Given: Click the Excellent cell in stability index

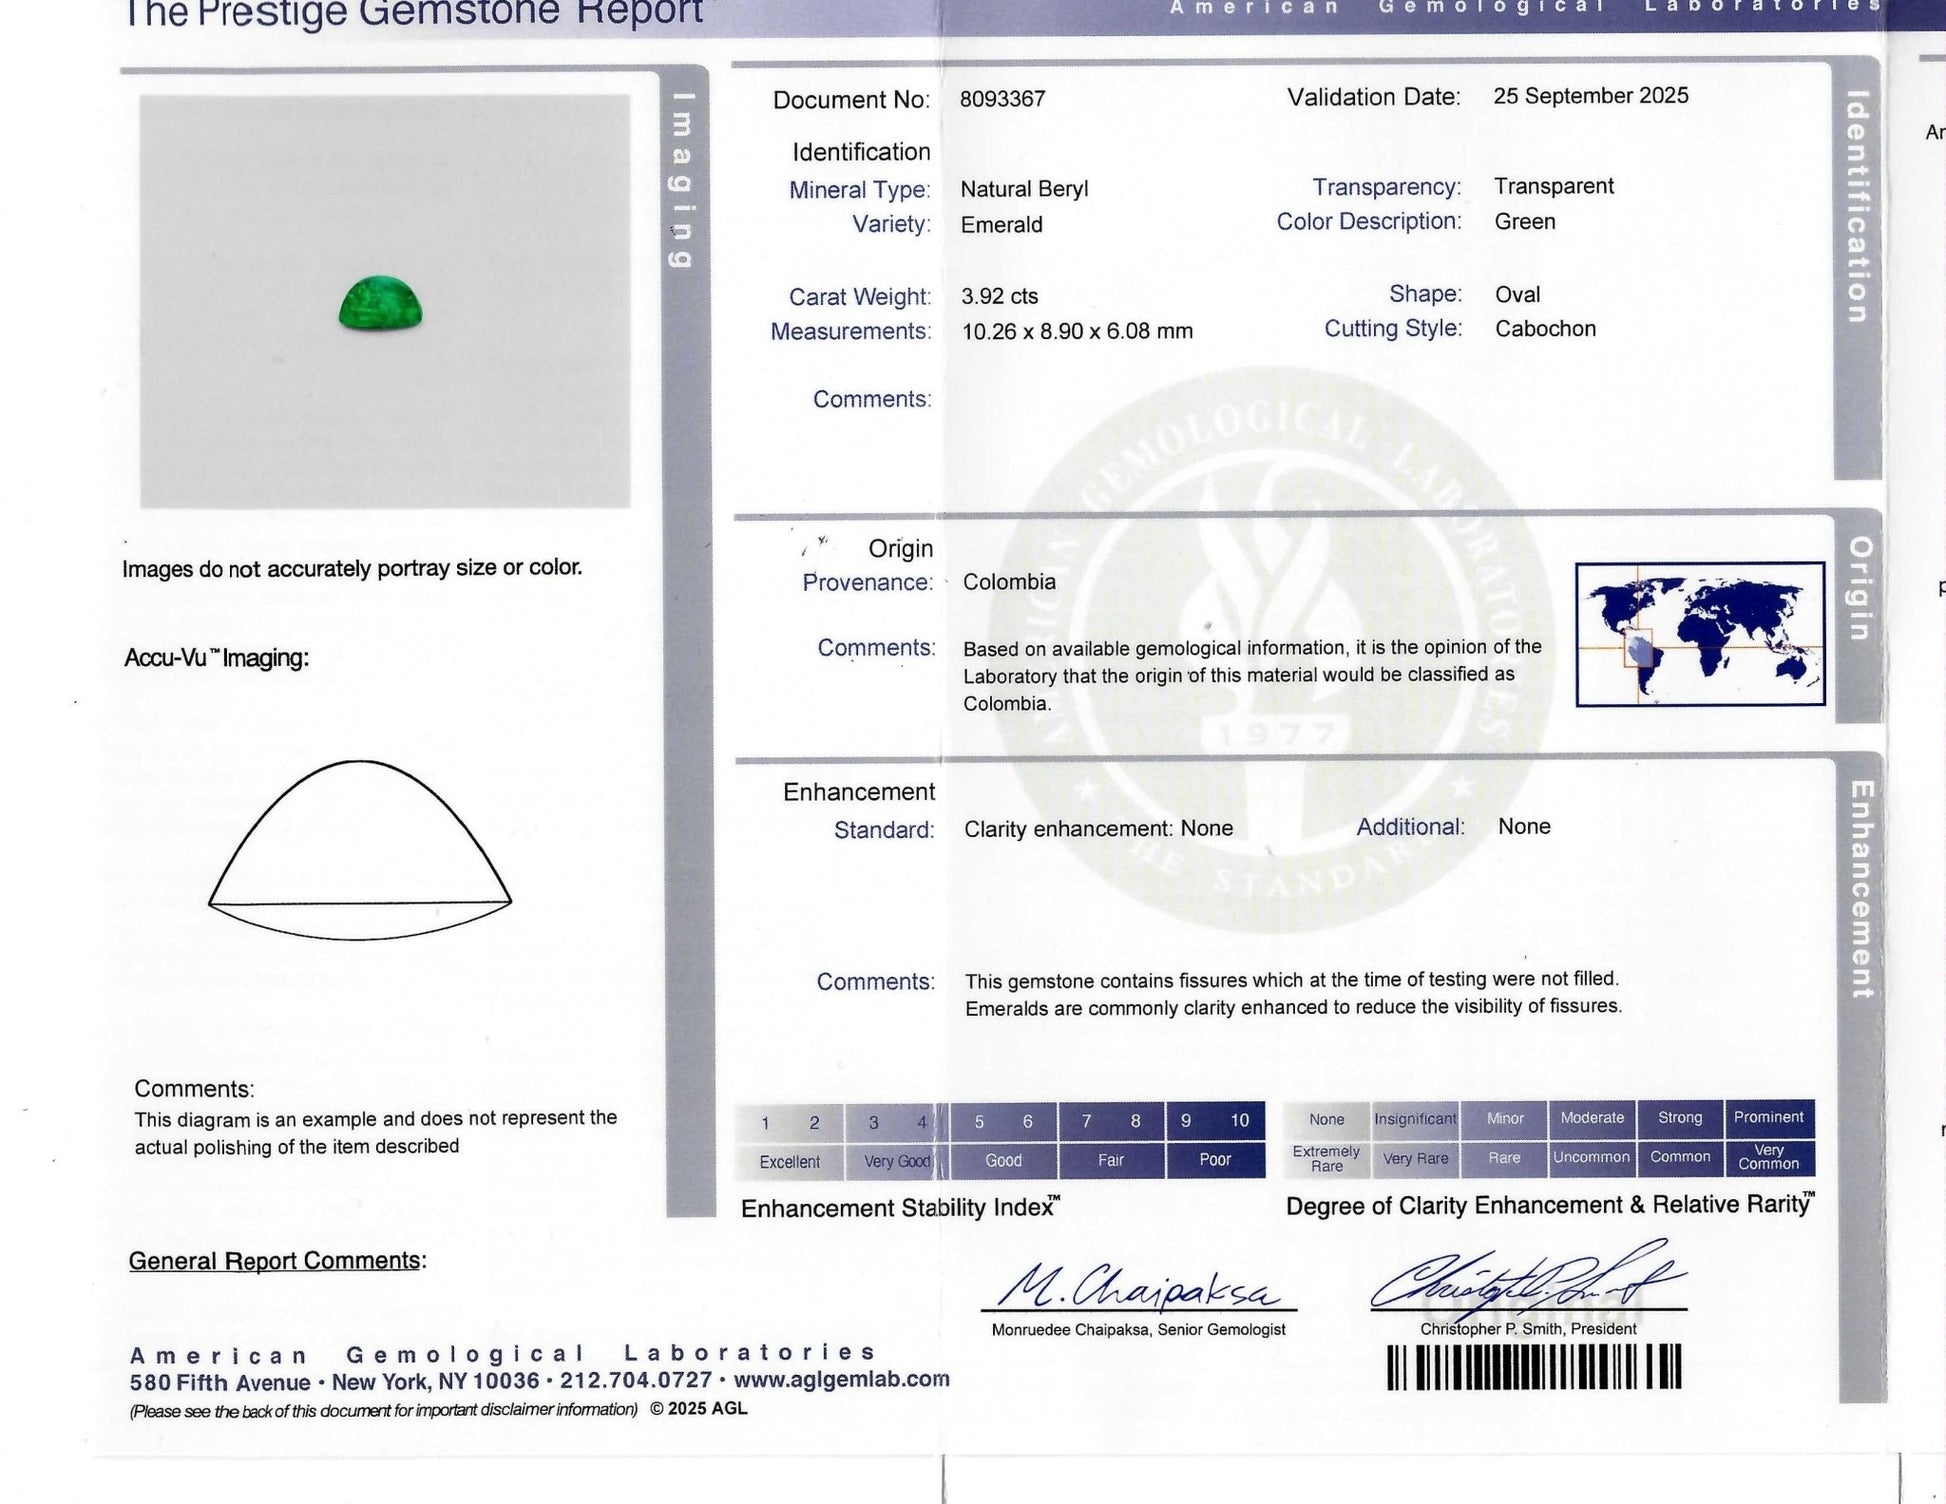Looking at the screenshot, I should pos(789,1161).
